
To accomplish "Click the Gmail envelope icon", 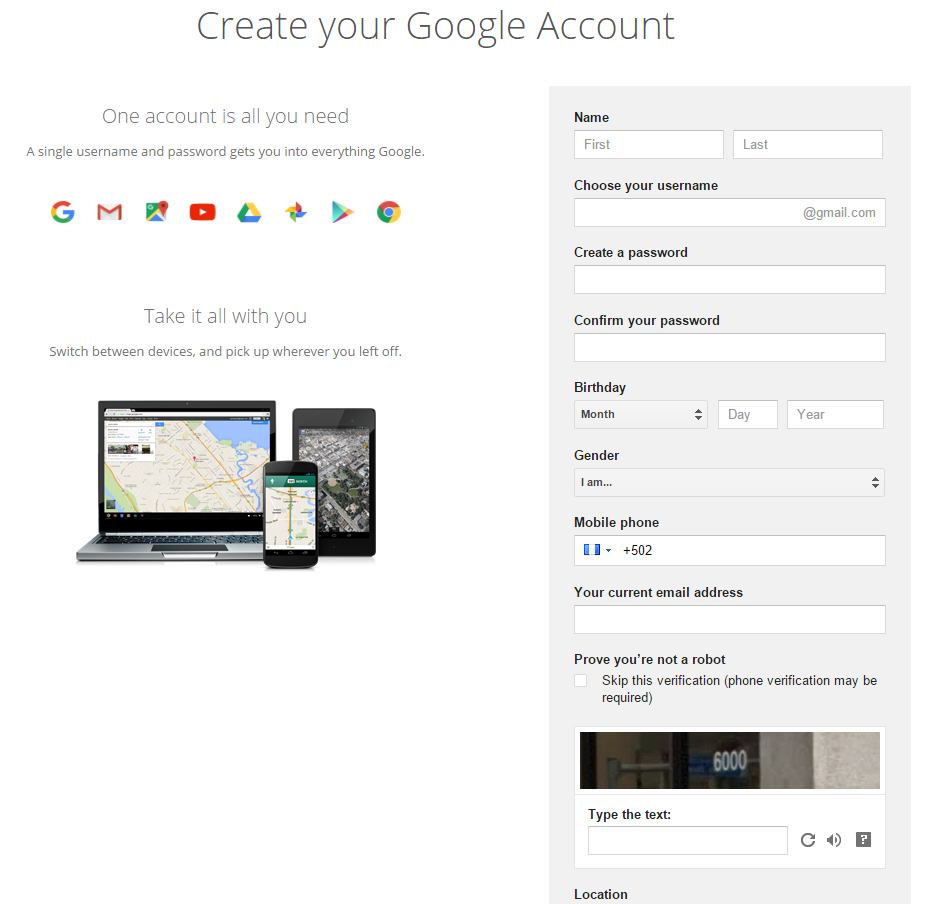I will (109, 212).
